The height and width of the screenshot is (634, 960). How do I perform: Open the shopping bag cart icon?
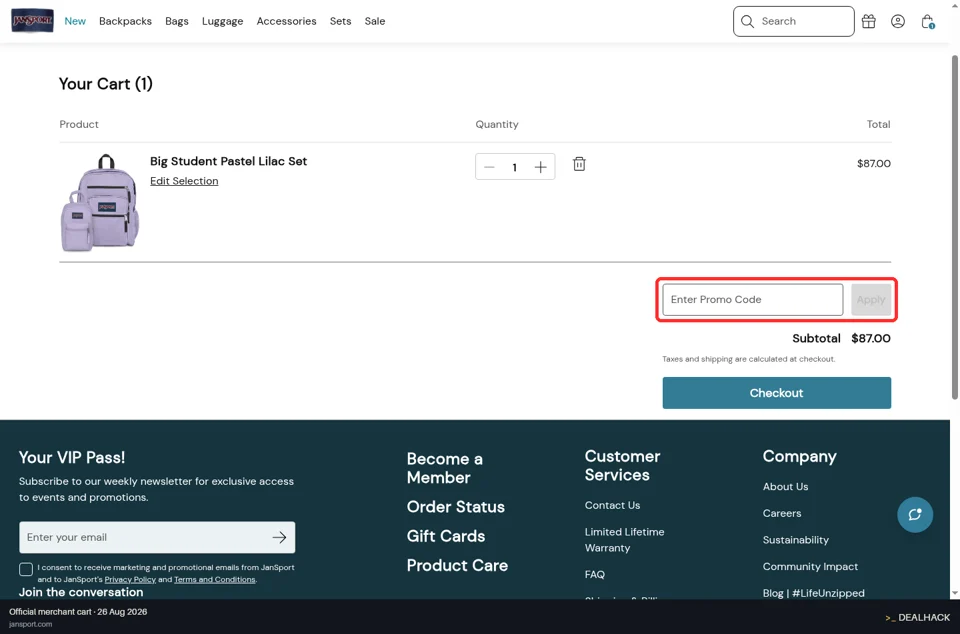click(928, 21)
